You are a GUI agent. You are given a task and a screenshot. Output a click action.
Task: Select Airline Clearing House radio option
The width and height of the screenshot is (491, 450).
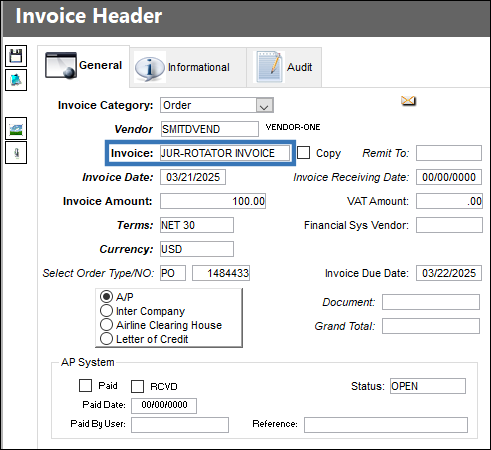click(106, 325)
